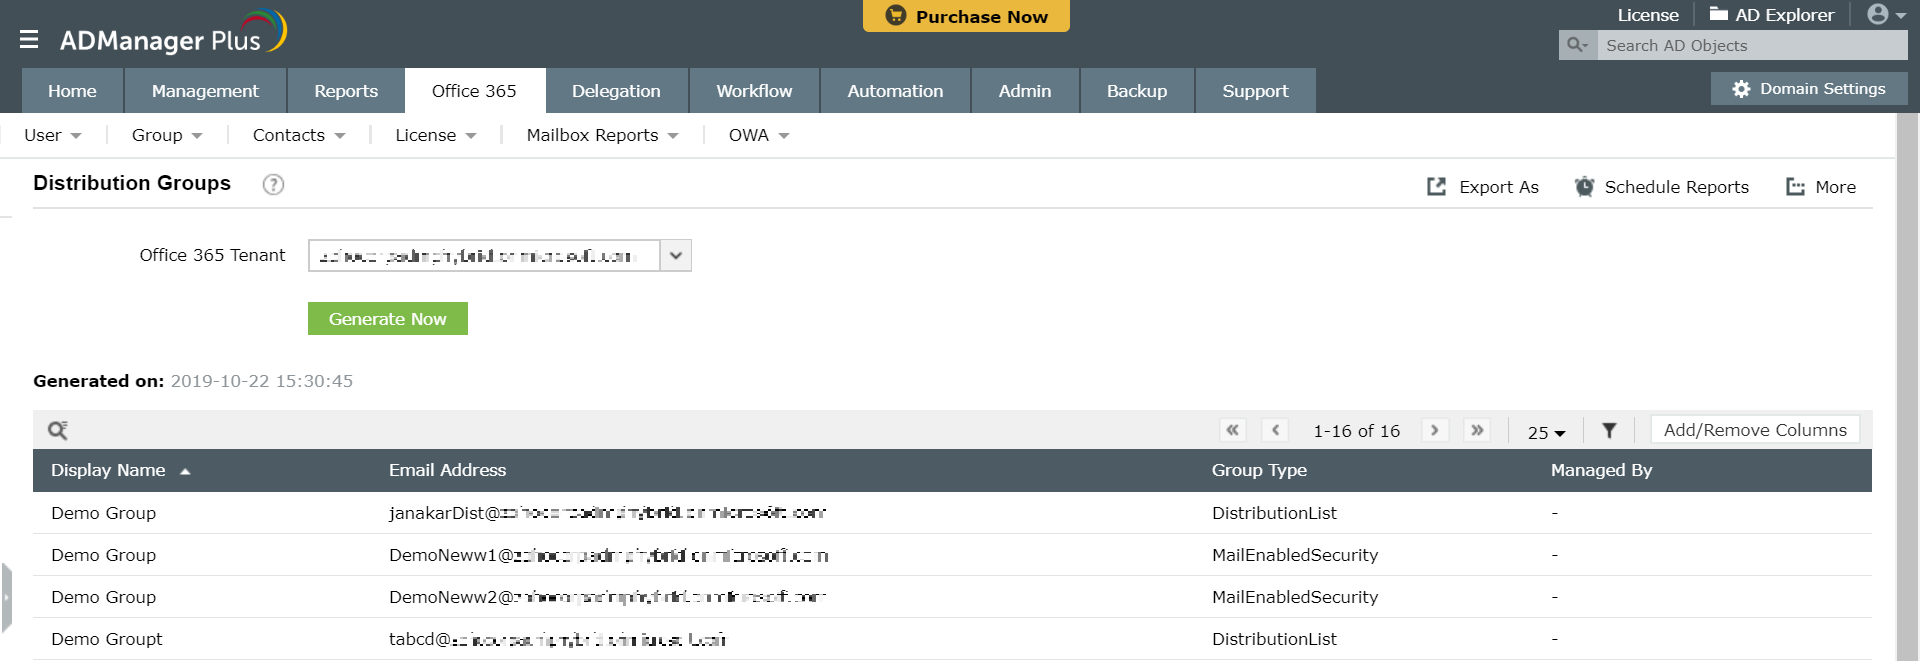The image size is (1920, 661).
Task: Go to last page of results
Action: (x=1477, y=430)
